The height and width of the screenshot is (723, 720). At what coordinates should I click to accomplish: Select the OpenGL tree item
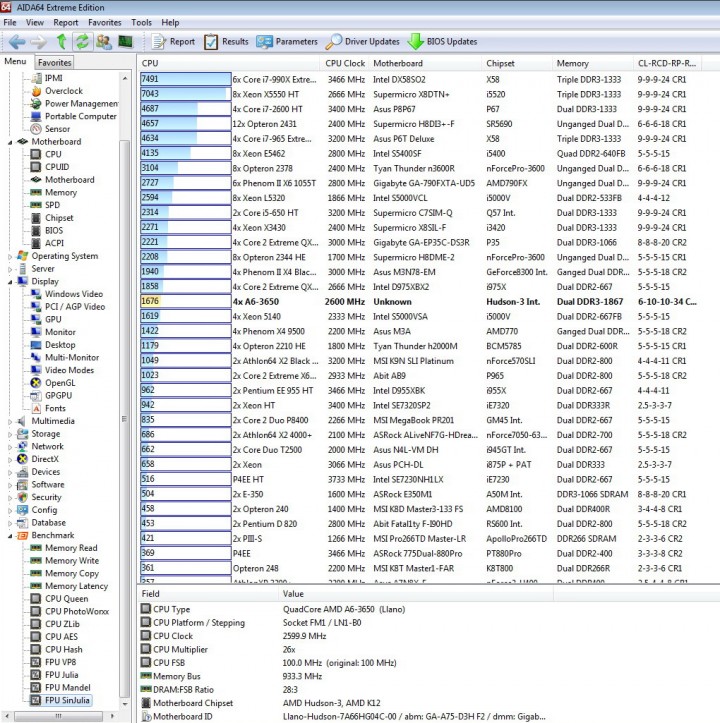[x=60, y=383]
